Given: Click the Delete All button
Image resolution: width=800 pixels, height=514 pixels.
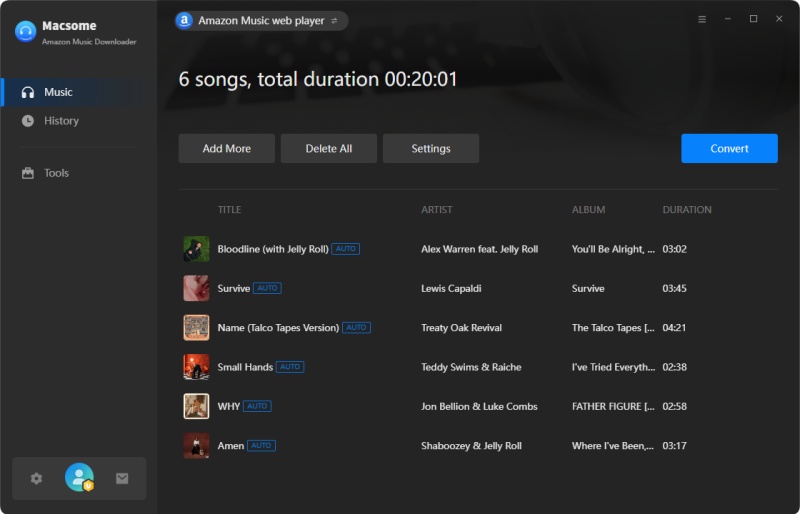Looking at the screenshot, I should point(329,148).
